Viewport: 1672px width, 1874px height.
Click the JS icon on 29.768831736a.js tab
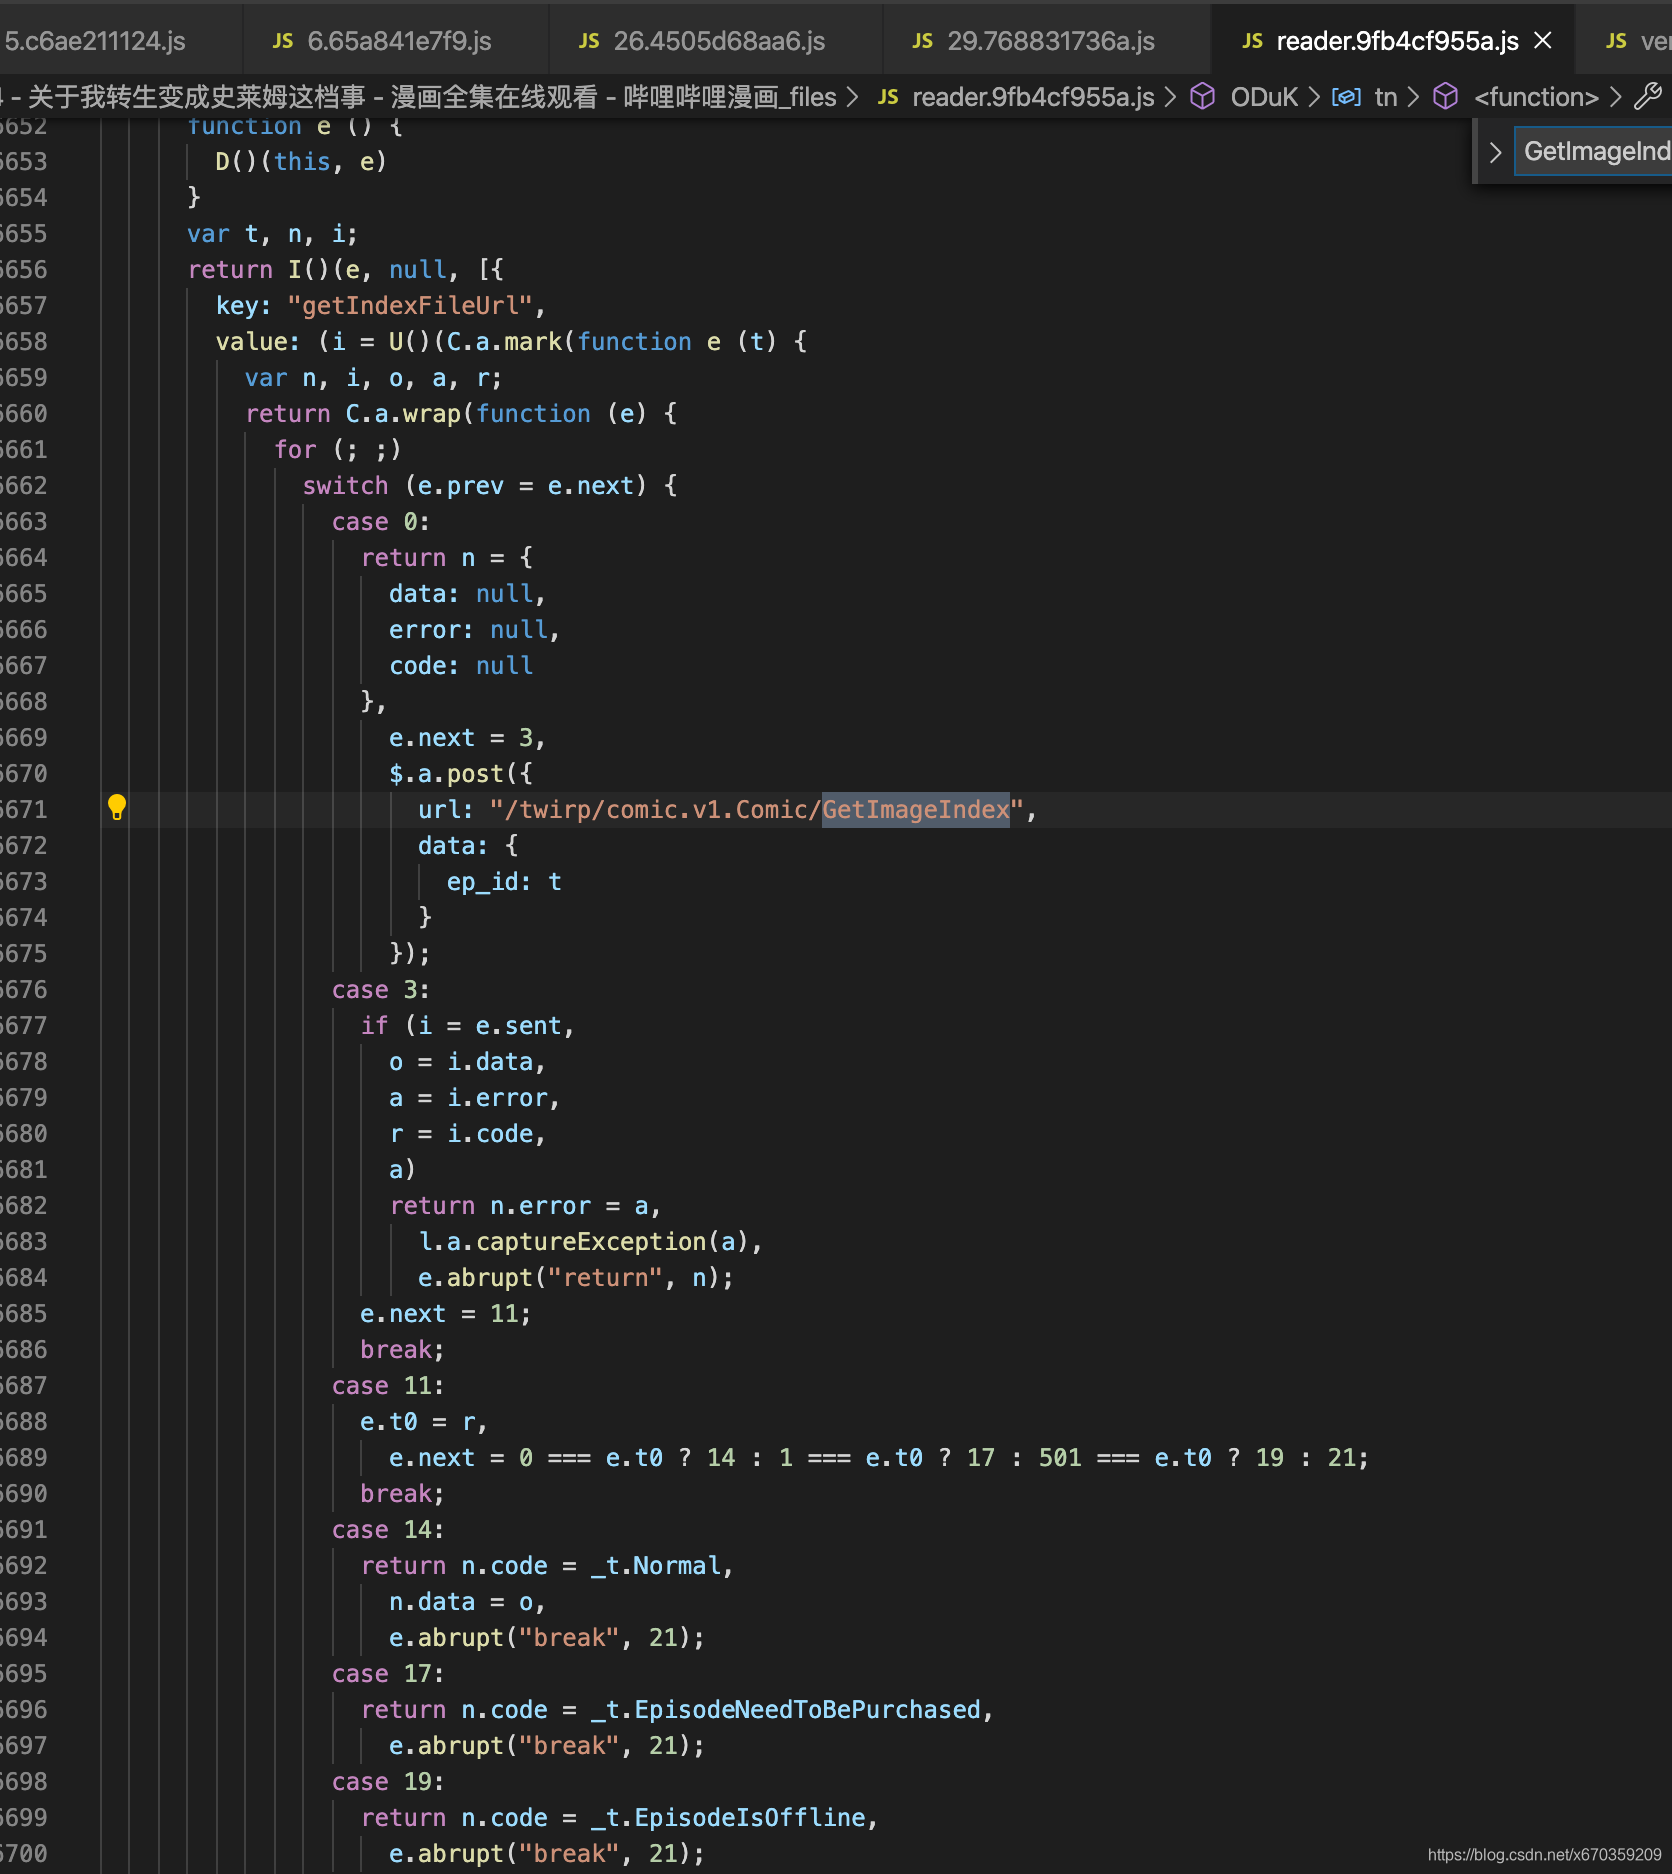click(923, 41)
